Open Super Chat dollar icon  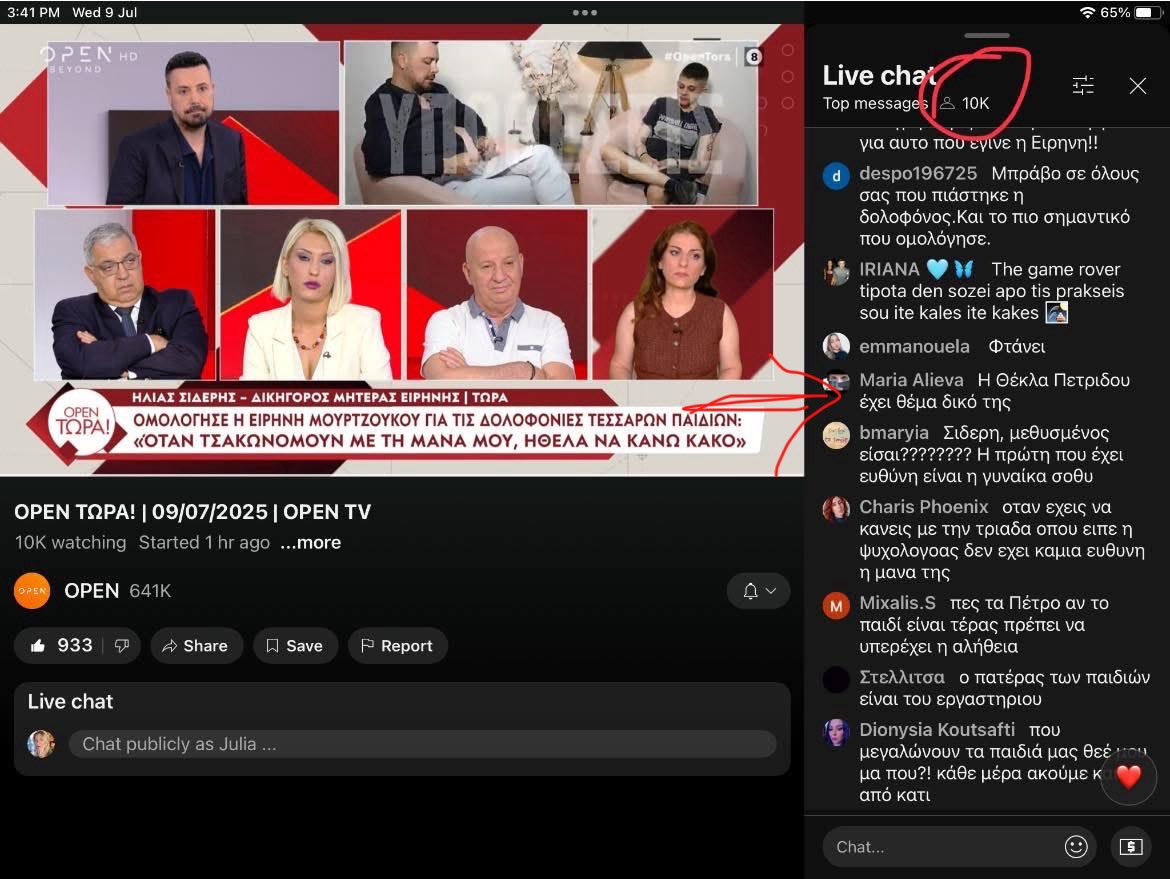point(1130,846)
